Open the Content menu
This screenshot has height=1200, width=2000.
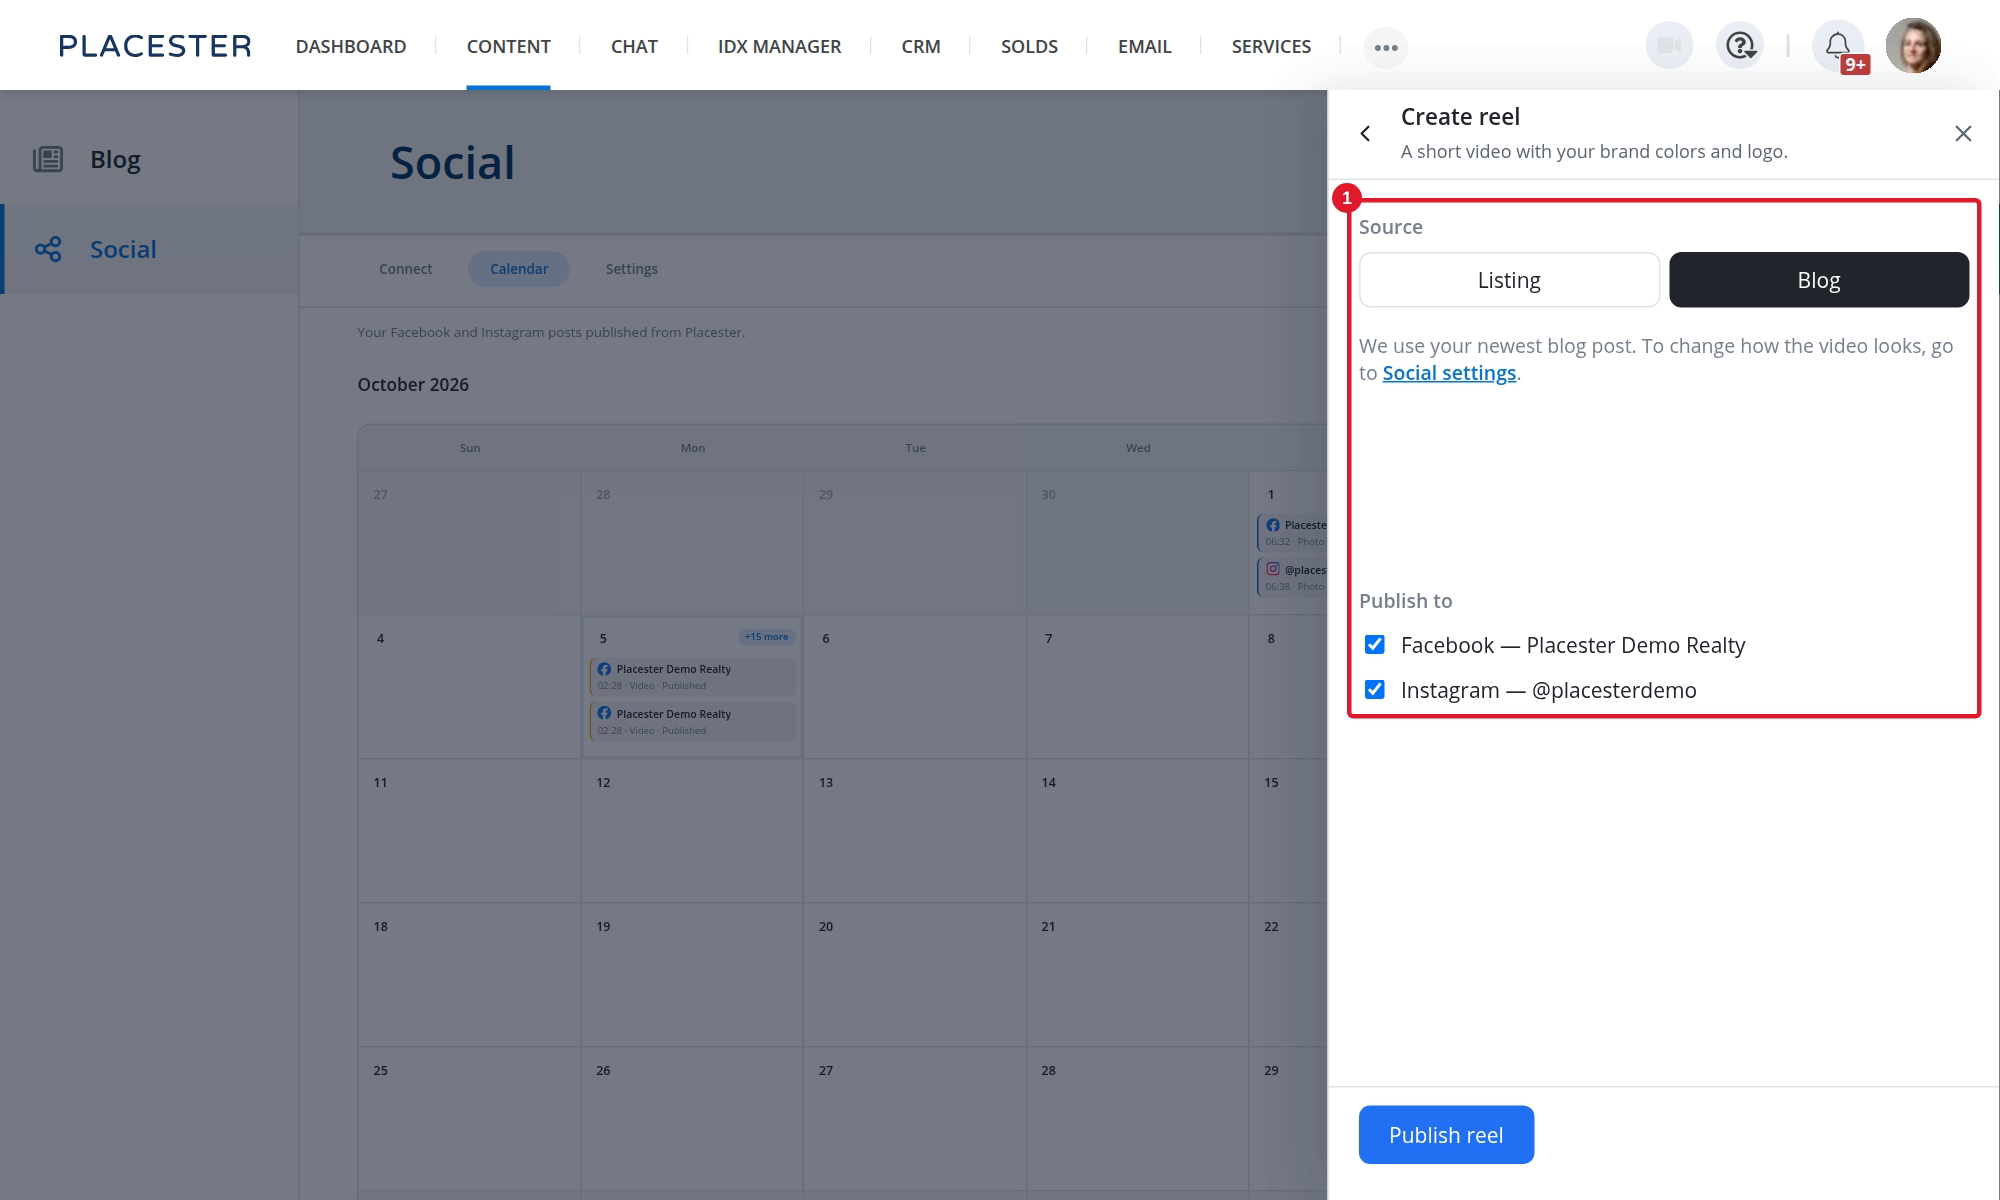(x=508, y=46)
